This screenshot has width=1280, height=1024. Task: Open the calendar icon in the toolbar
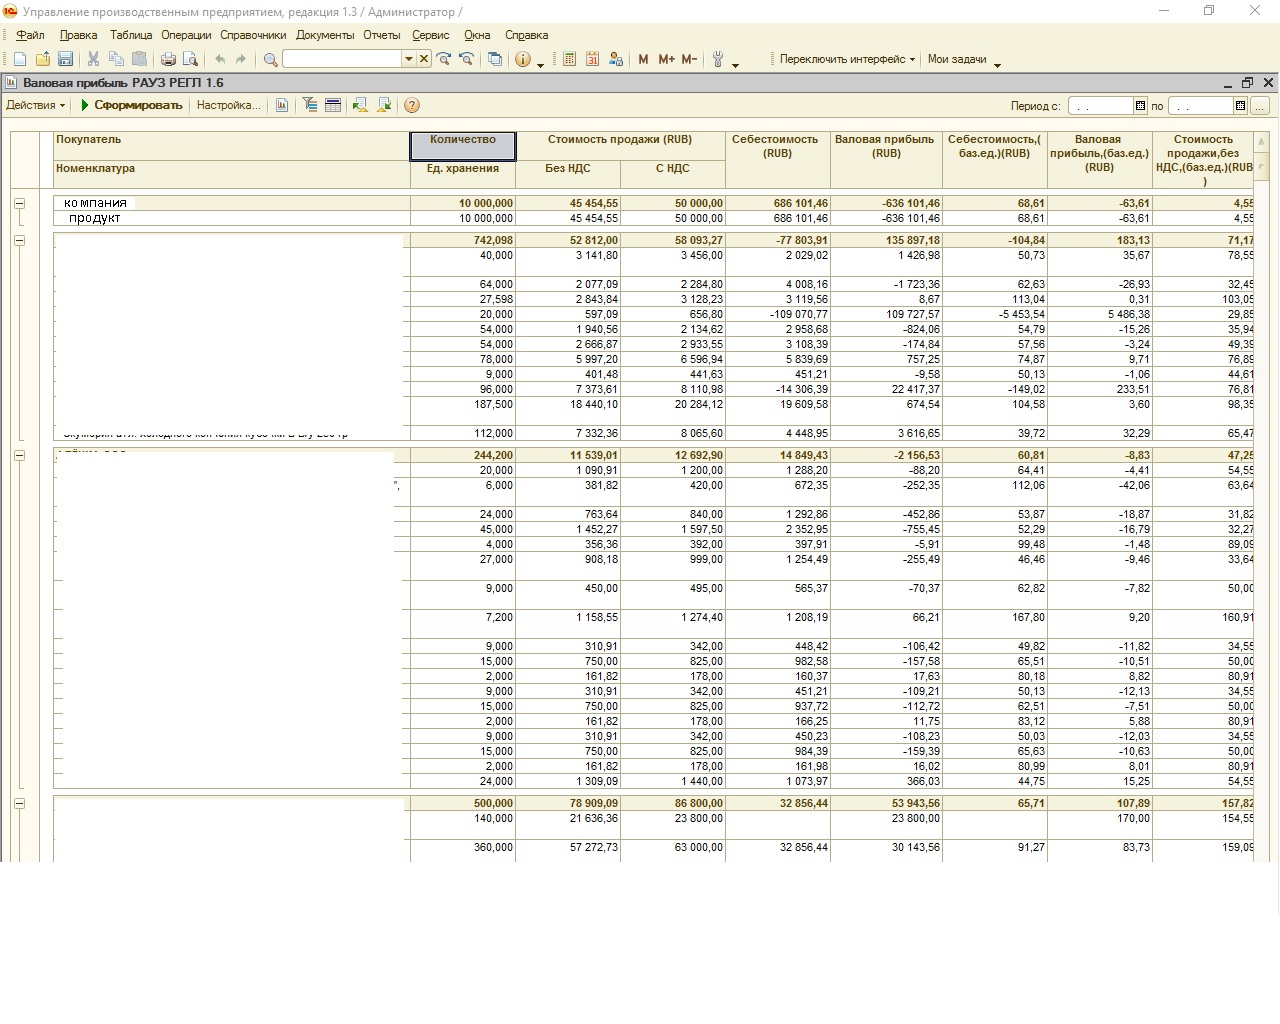click(592, 59)
